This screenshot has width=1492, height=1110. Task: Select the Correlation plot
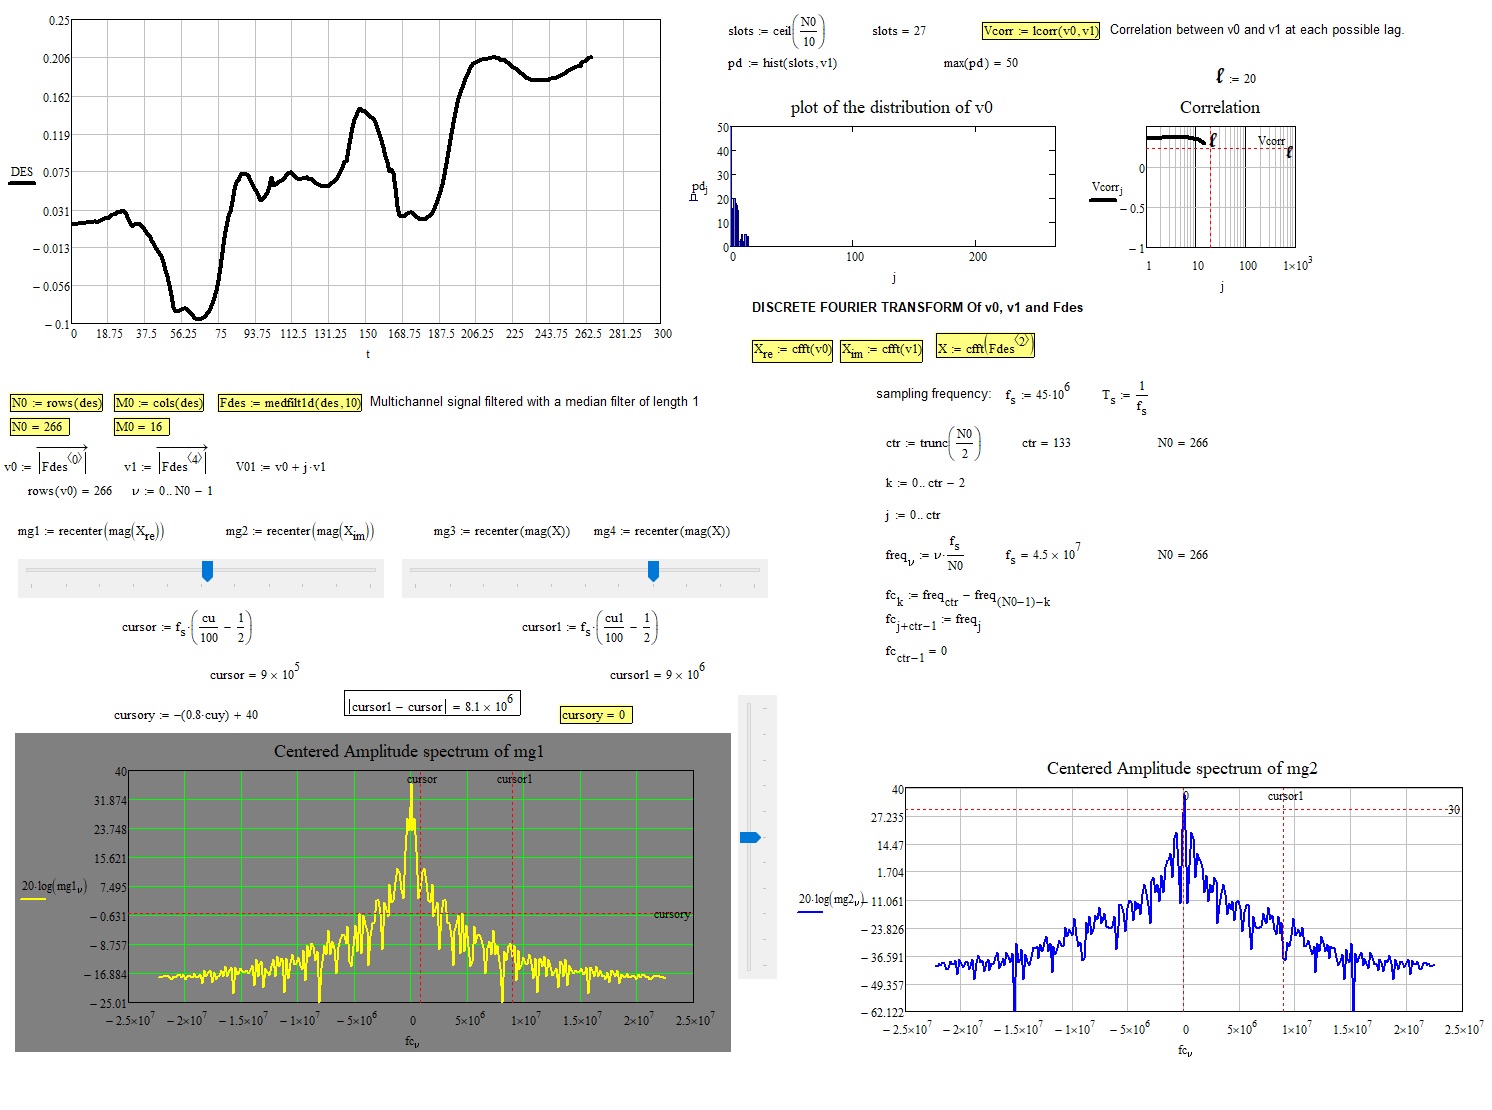[x=1220, y=185]
